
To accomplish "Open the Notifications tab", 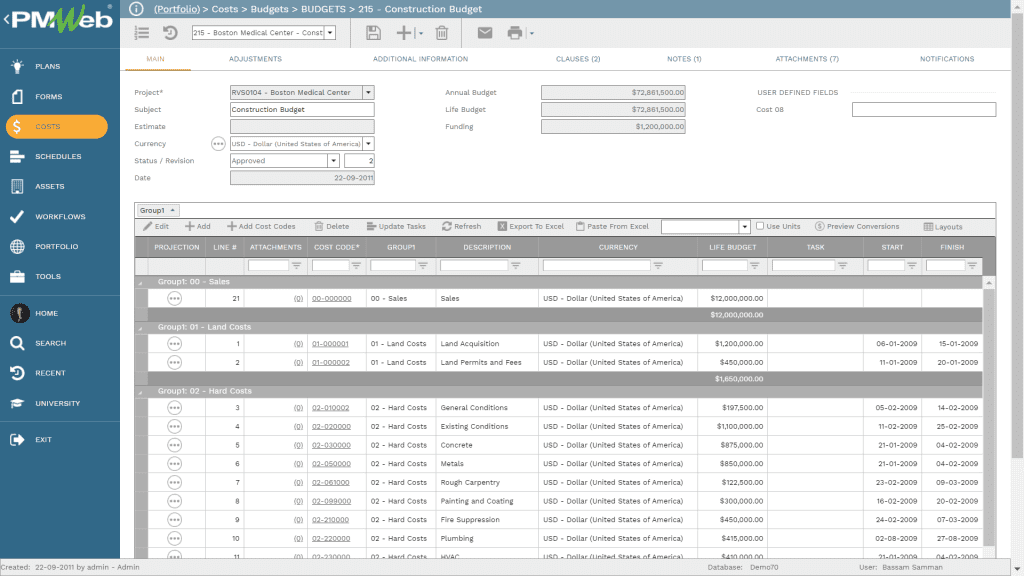I will point(947,59).
